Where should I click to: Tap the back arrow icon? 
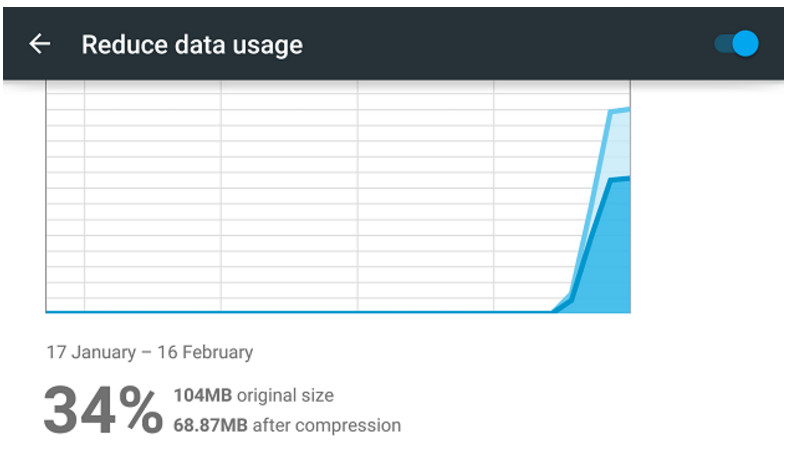pos(39,44)
